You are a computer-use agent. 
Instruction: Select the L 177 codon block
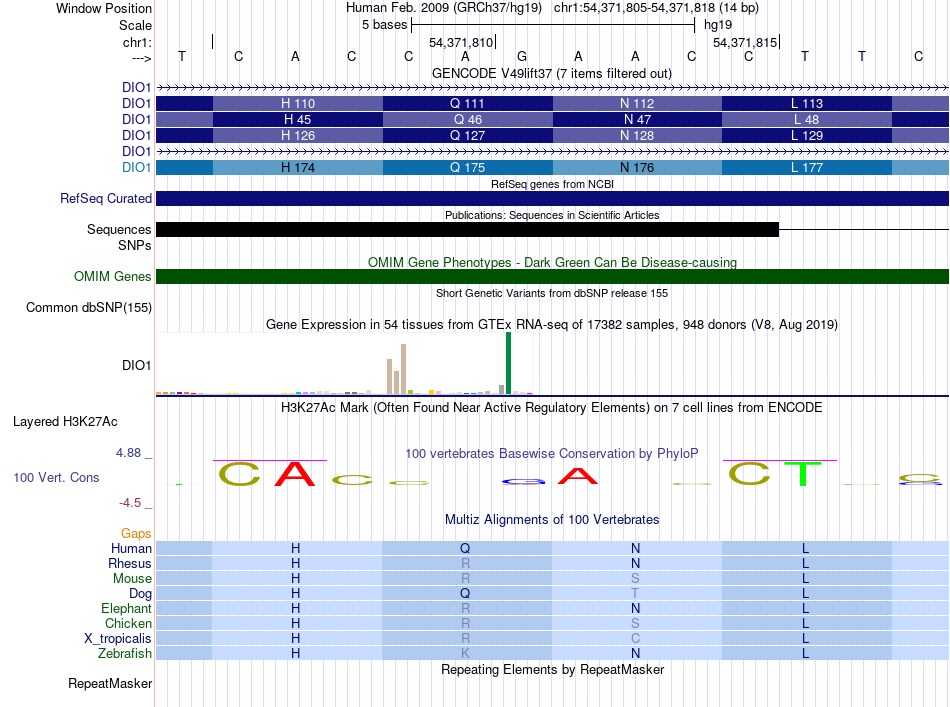coord(807,167)
